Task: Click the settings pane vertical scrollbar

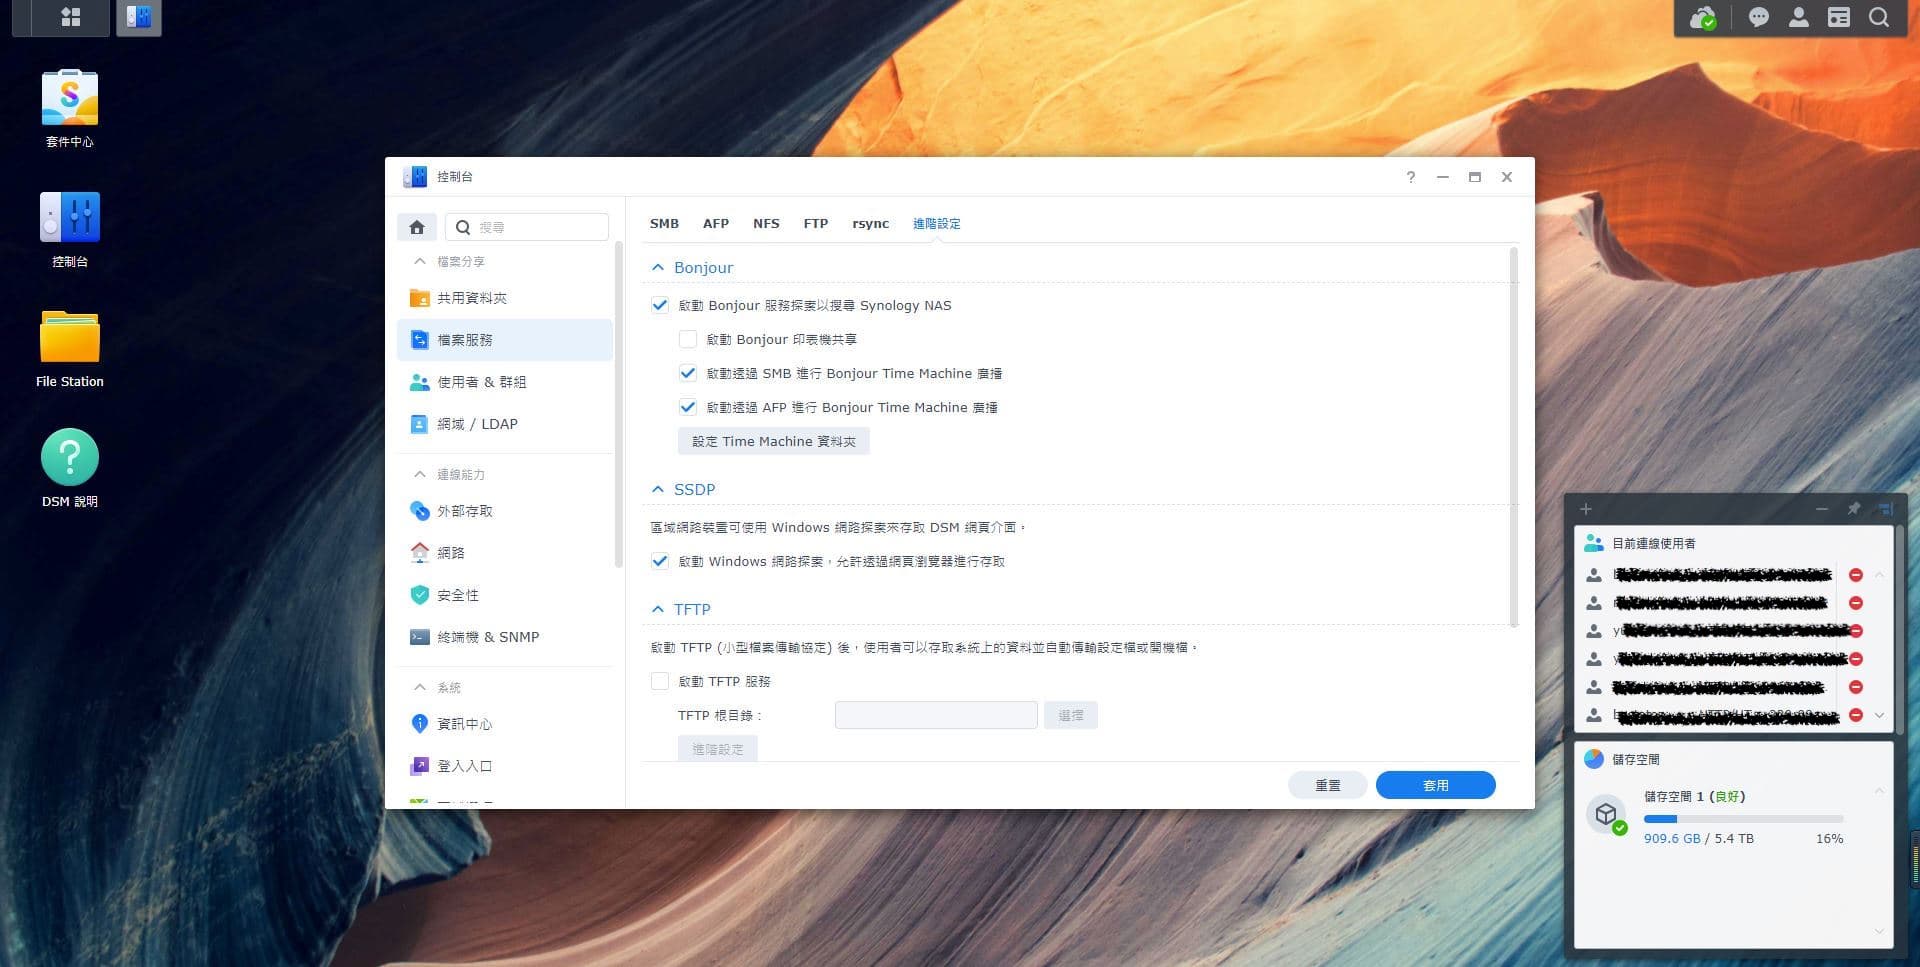Action: [1513, 438]
